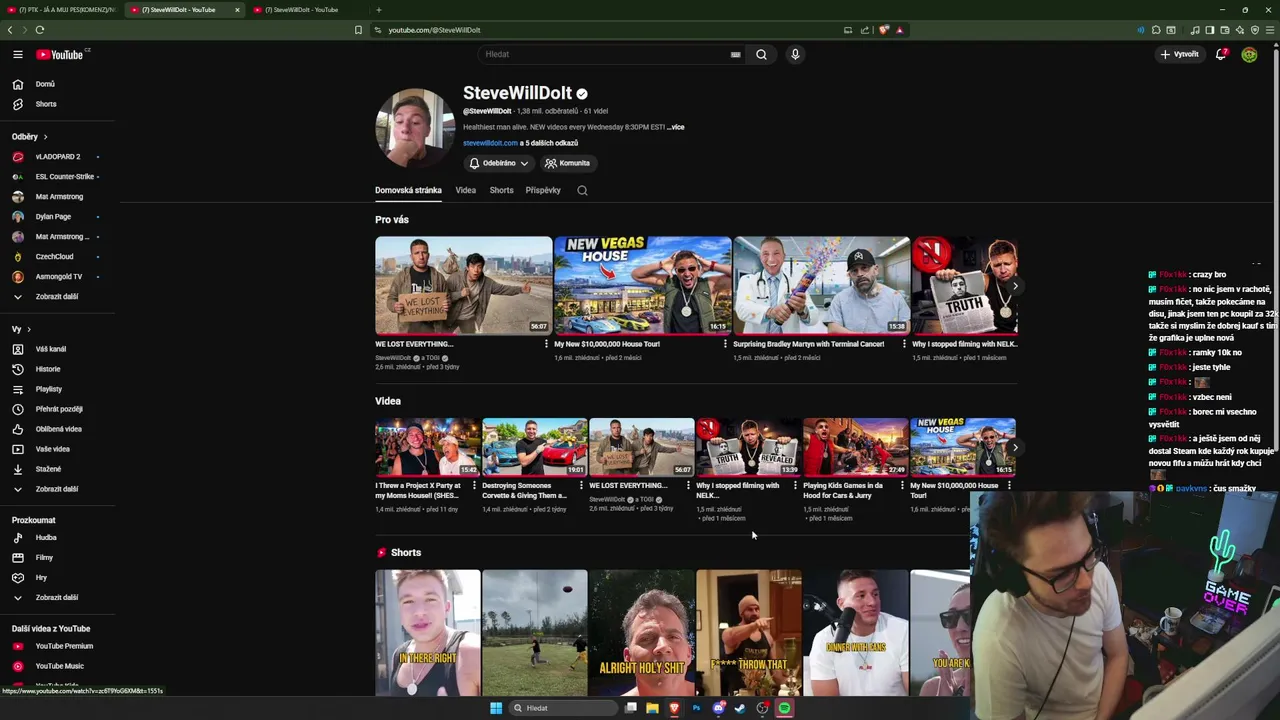Search within the SteveWillDoIt channel

[582, 190]
